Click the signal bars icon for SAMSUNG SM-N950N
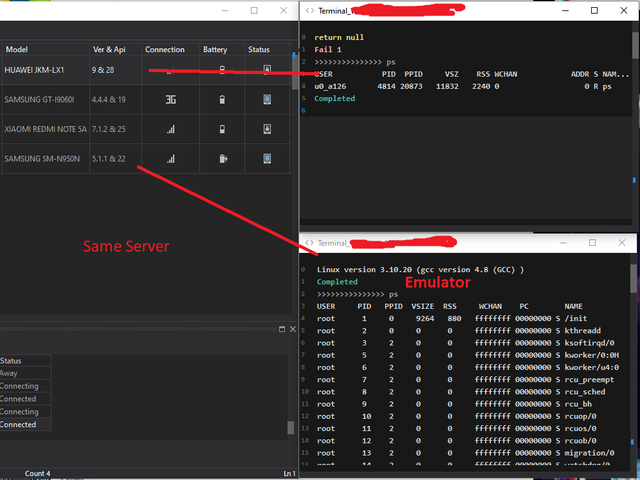640x480 pixels. pyautogui.click(x=171, y=159)
